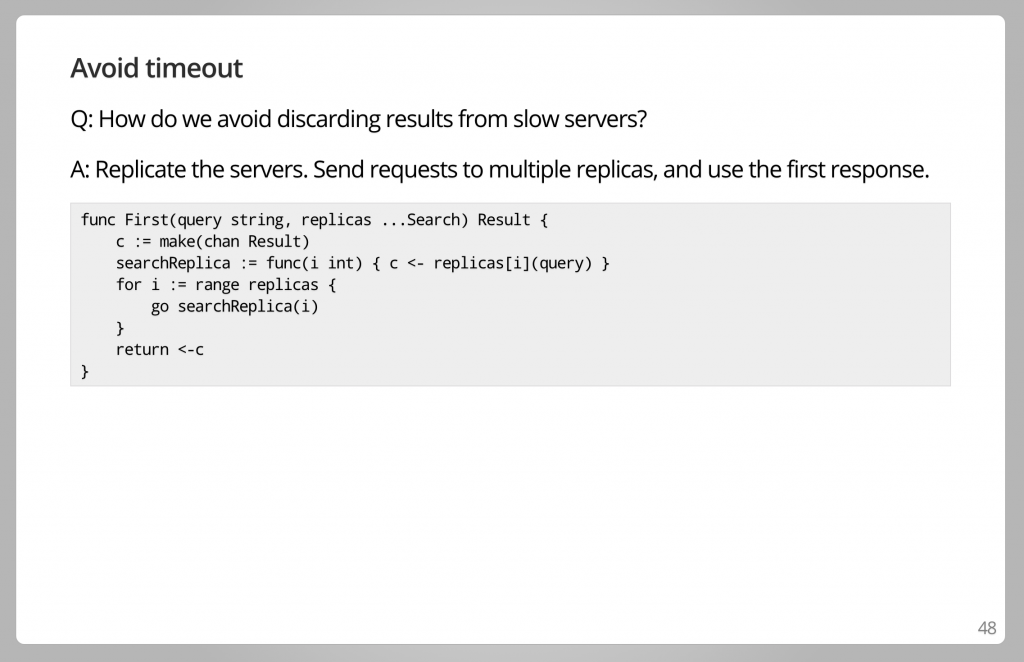Click the "c := make(chan Result)" code line
The height and width of the screenshot is (662, 1024).
pyautogui.click(x=213, y=241)
